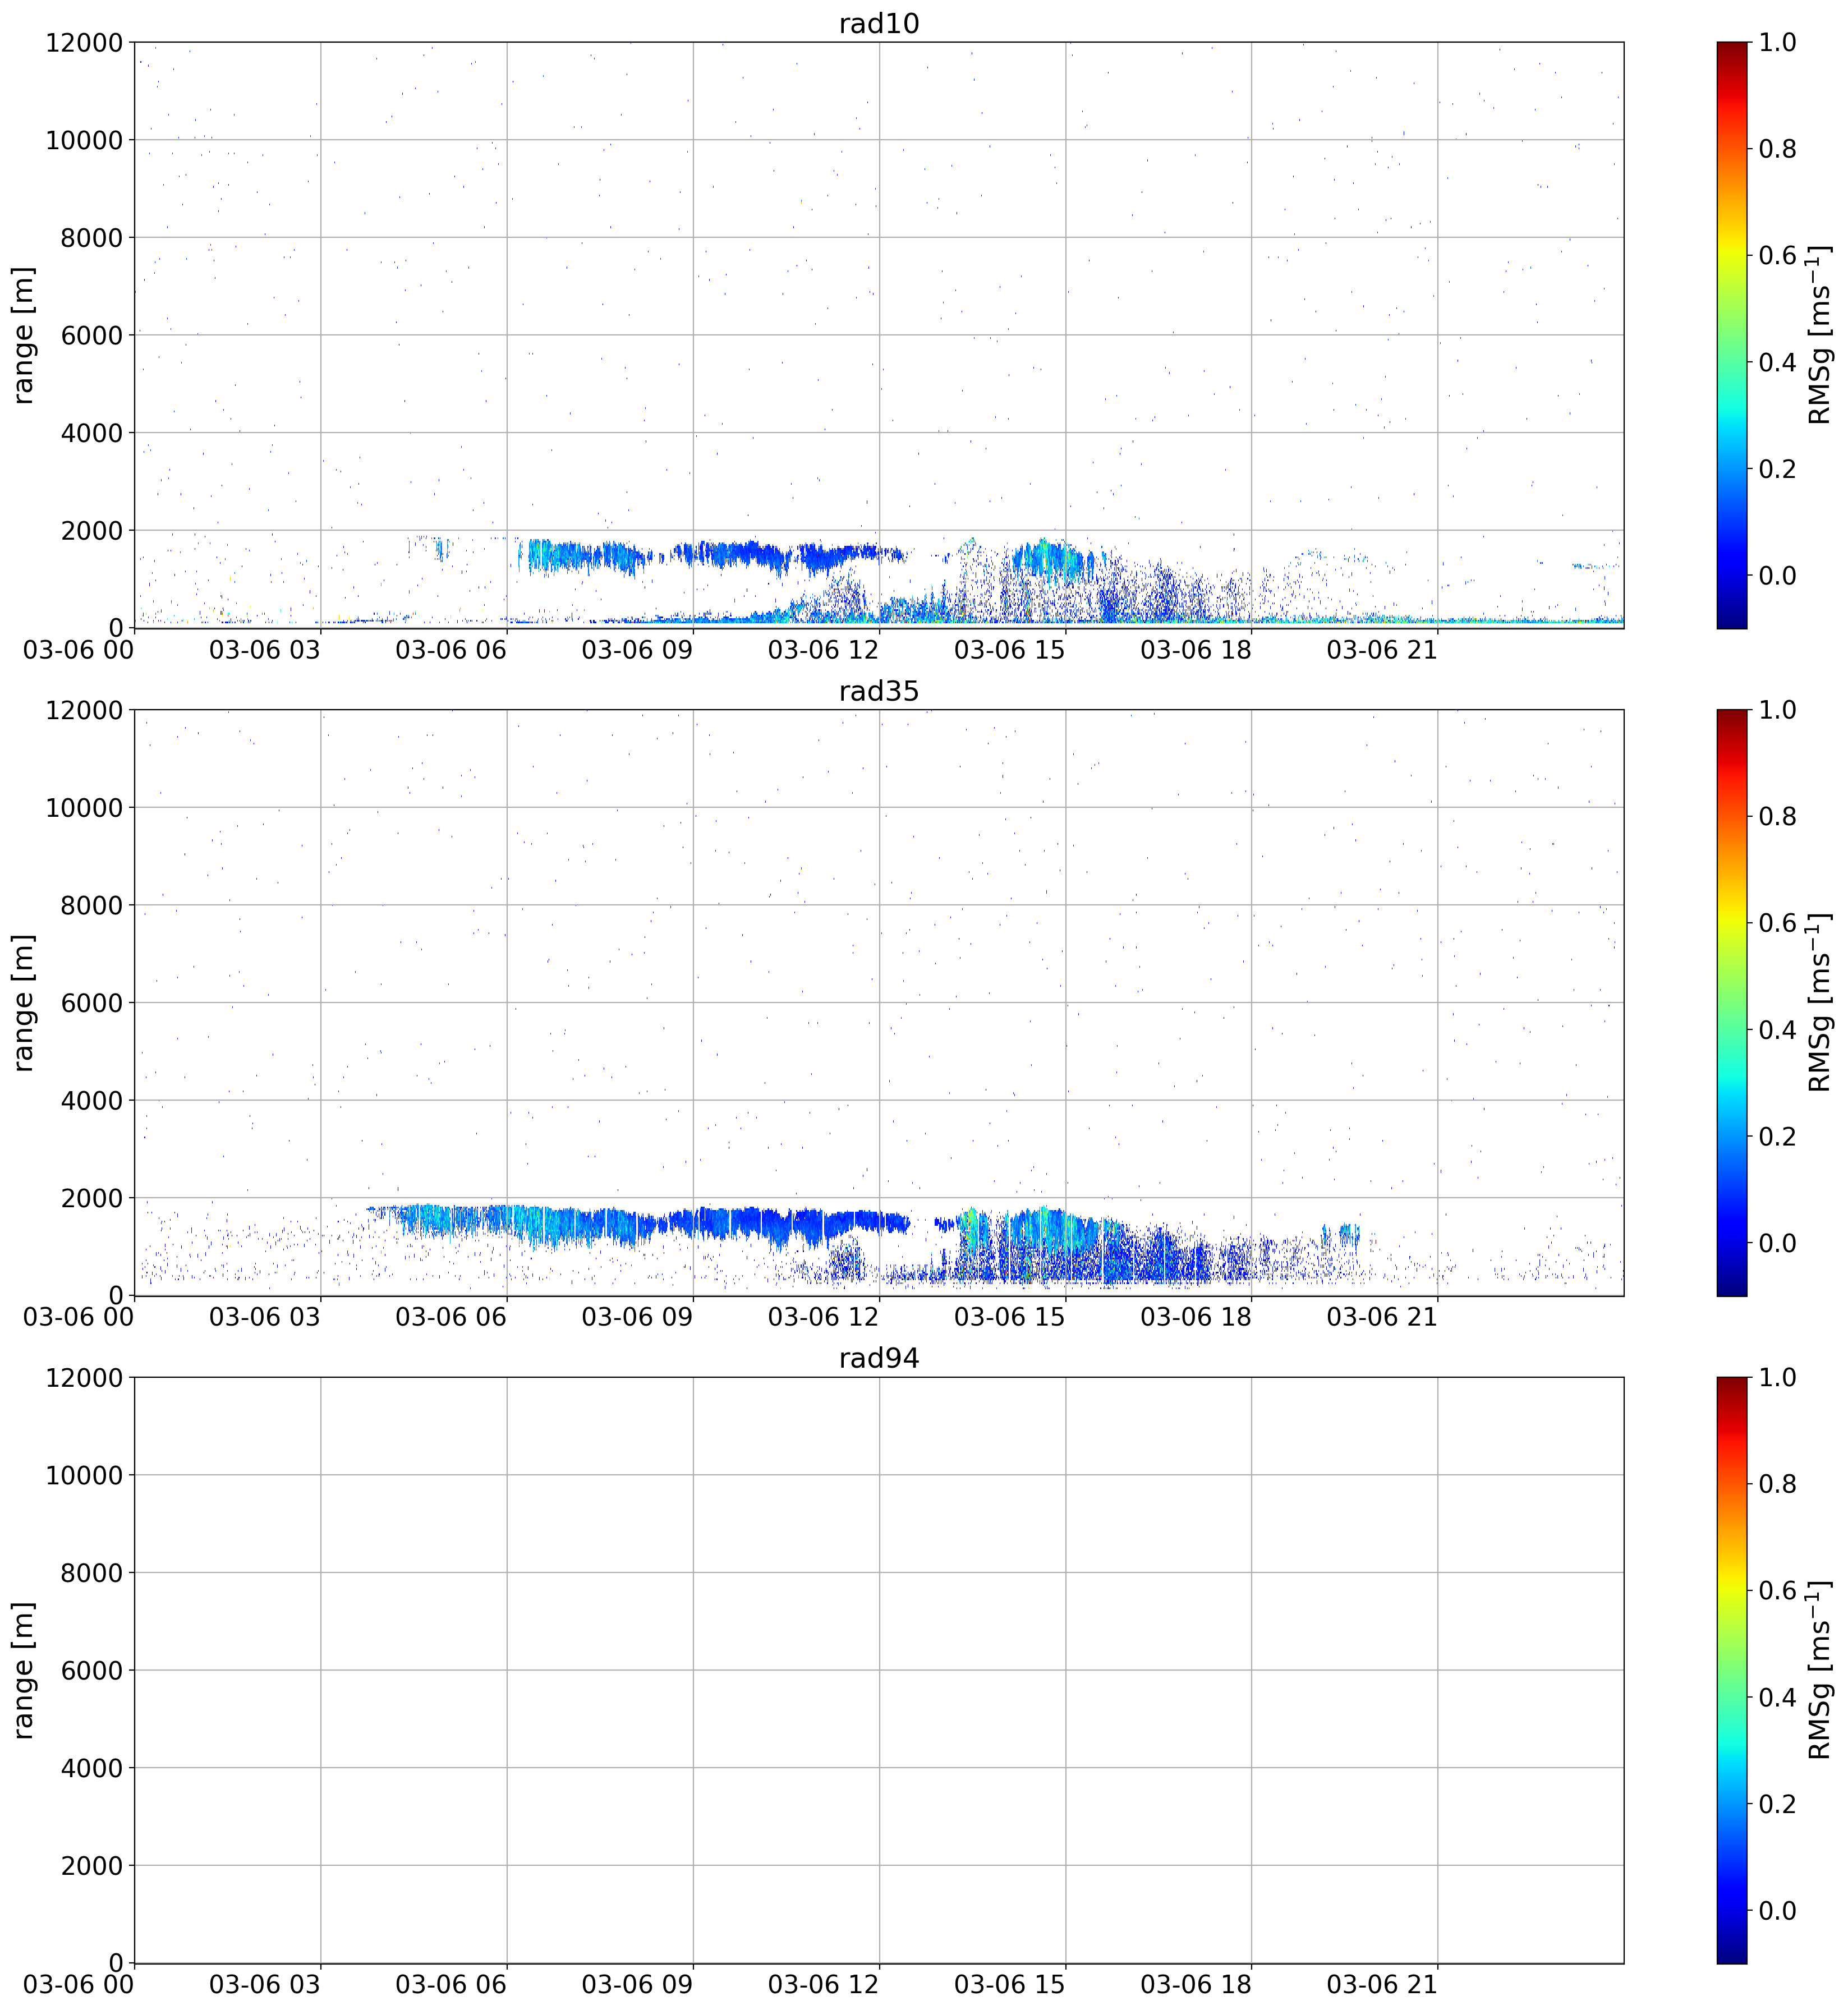Click the 0.2 tick on rad35 colorbar
Image resolution: width=1848 pixels, height=2010 pixels.
click(1778, 1136)
